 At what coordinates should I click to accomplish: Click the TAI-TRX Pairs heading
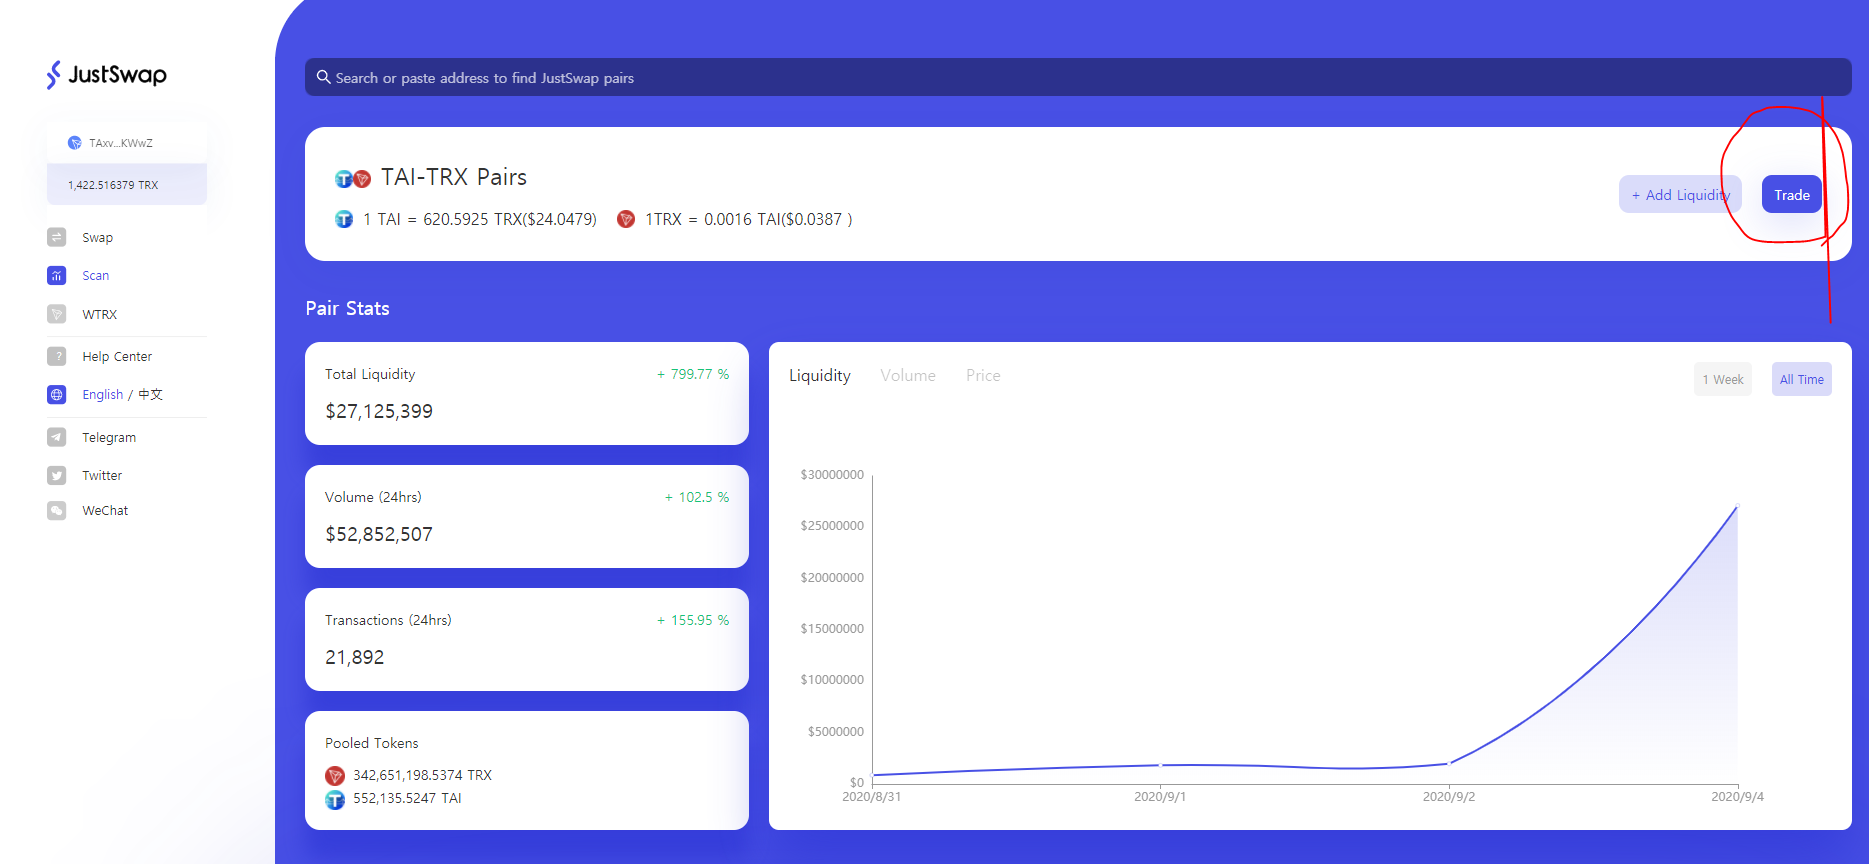pos(454,178)
